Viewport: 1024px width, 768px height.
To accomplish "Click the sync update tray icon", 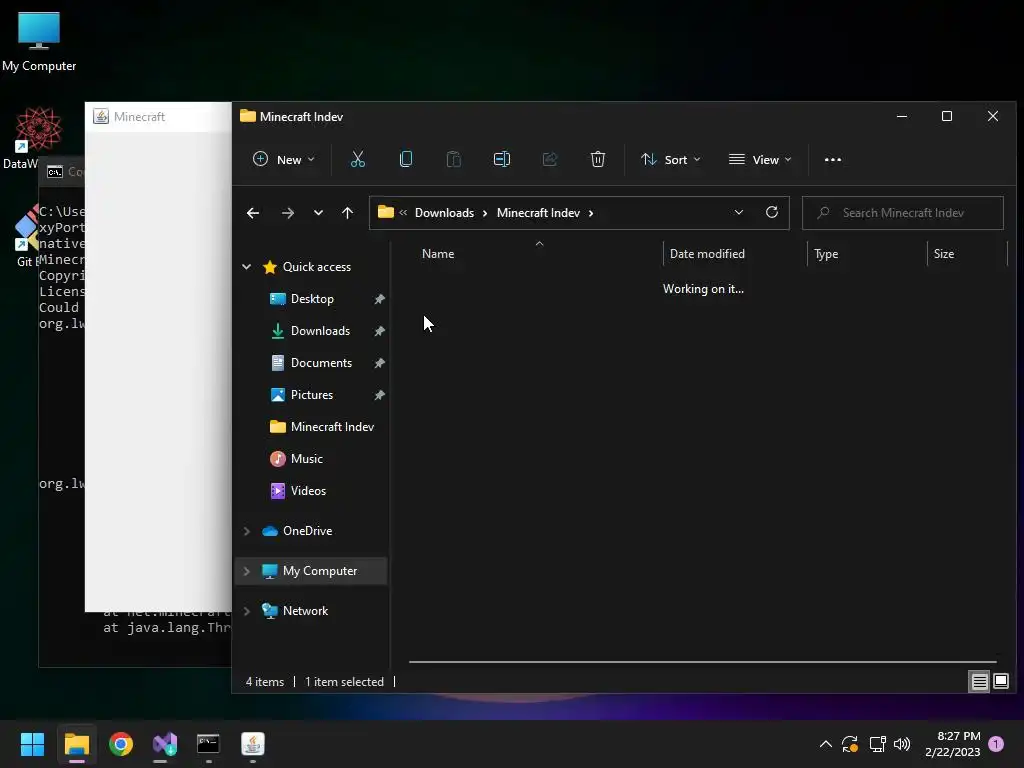I will point(850,744).
